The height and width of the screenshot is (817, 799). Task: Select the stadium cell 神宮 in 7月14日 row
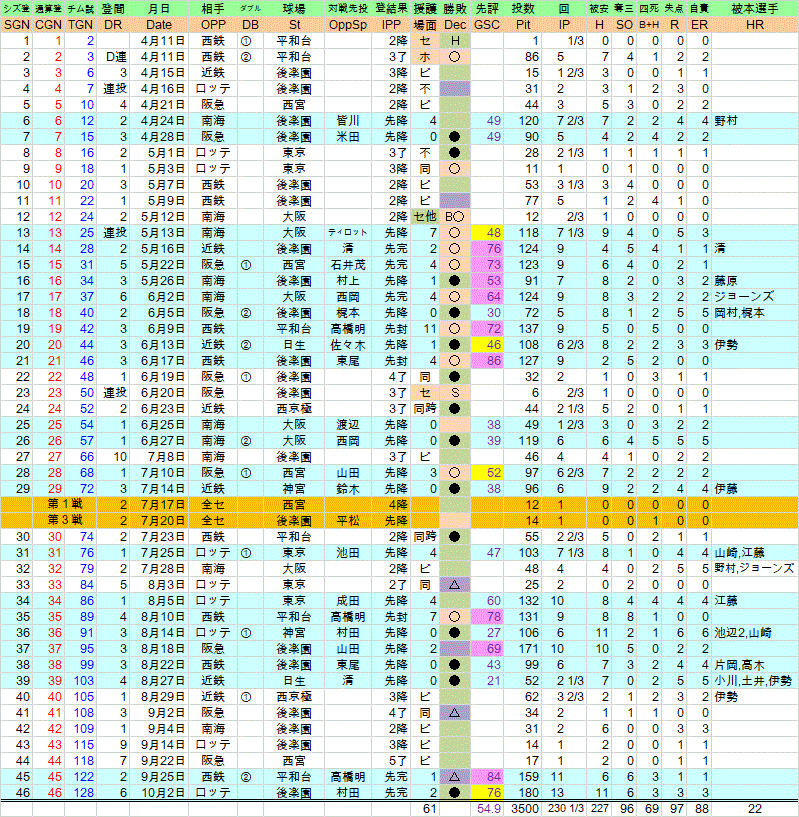tap(294, 489)
